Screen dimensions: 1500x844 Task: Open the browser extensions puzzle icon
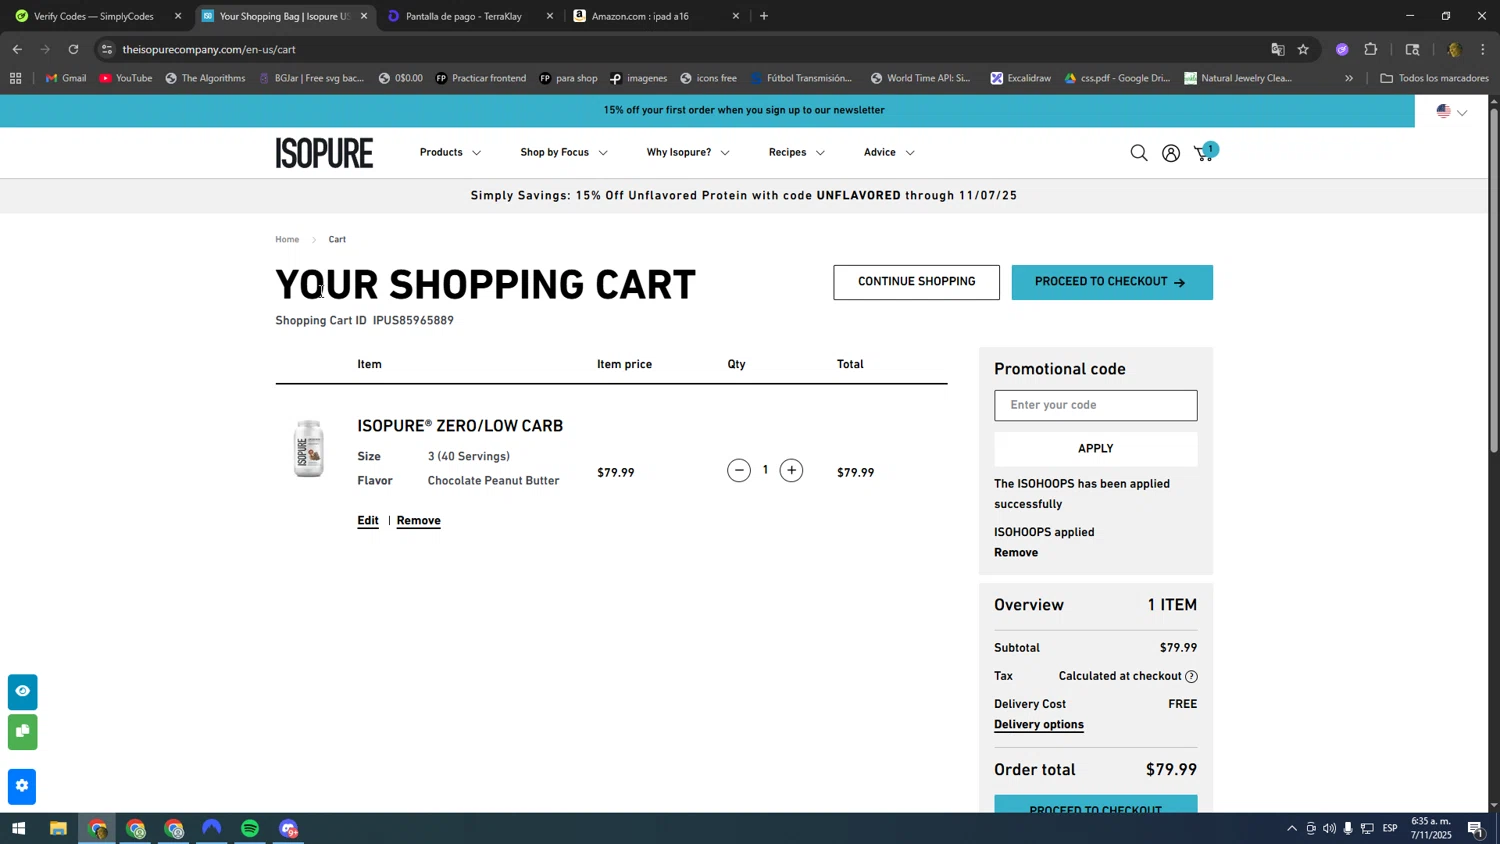tap(1371, 49)
